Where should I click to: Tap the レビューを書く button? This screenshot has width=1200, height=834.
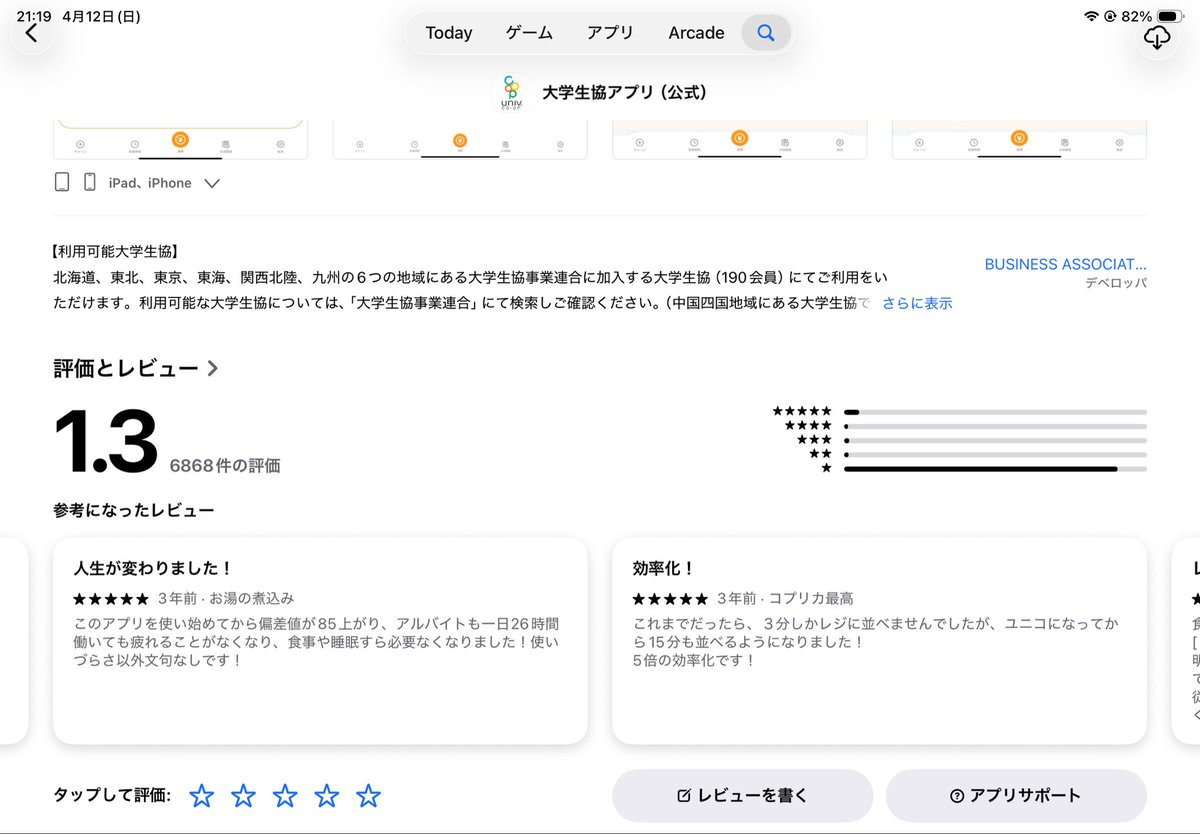tap(742, 796)
